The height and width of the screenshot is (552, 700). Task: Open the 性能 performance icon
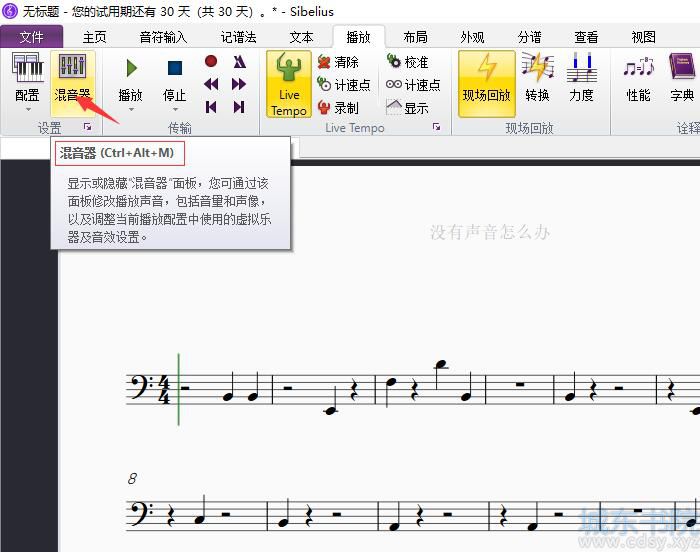pos(638,77)
